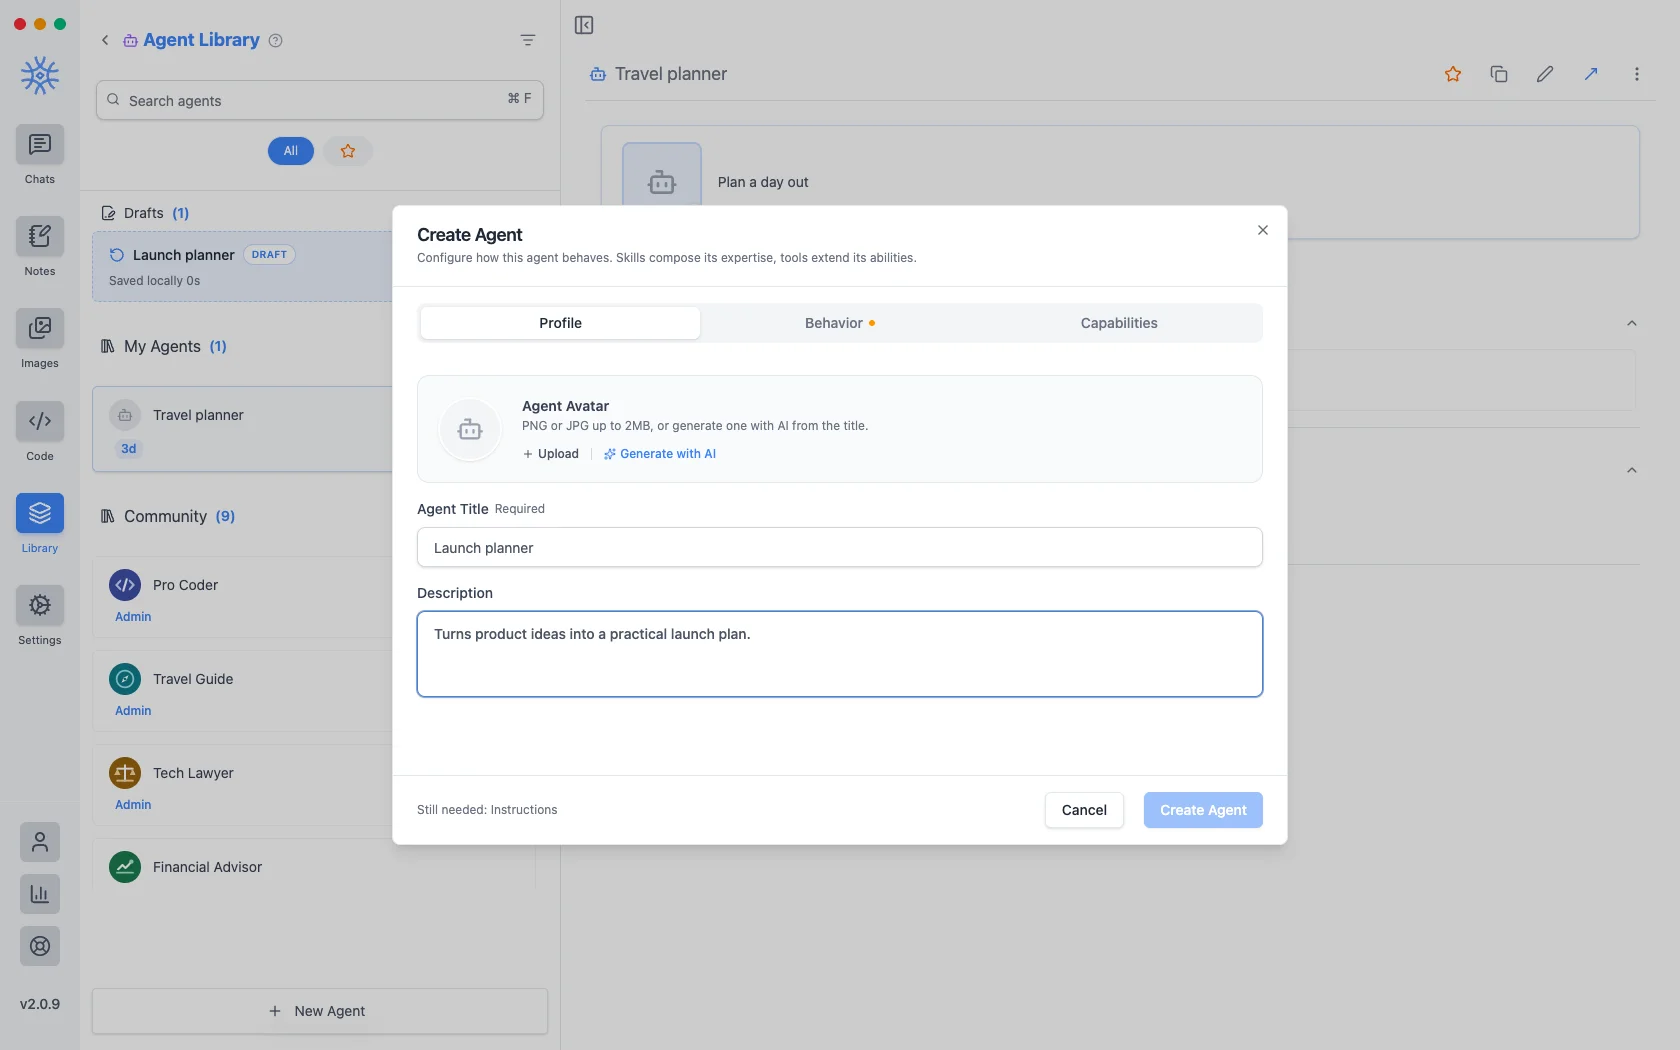Click Generate with AI link
Image resolution: width=1680 pixels, height=1050 pixels.
coord(660,454)
